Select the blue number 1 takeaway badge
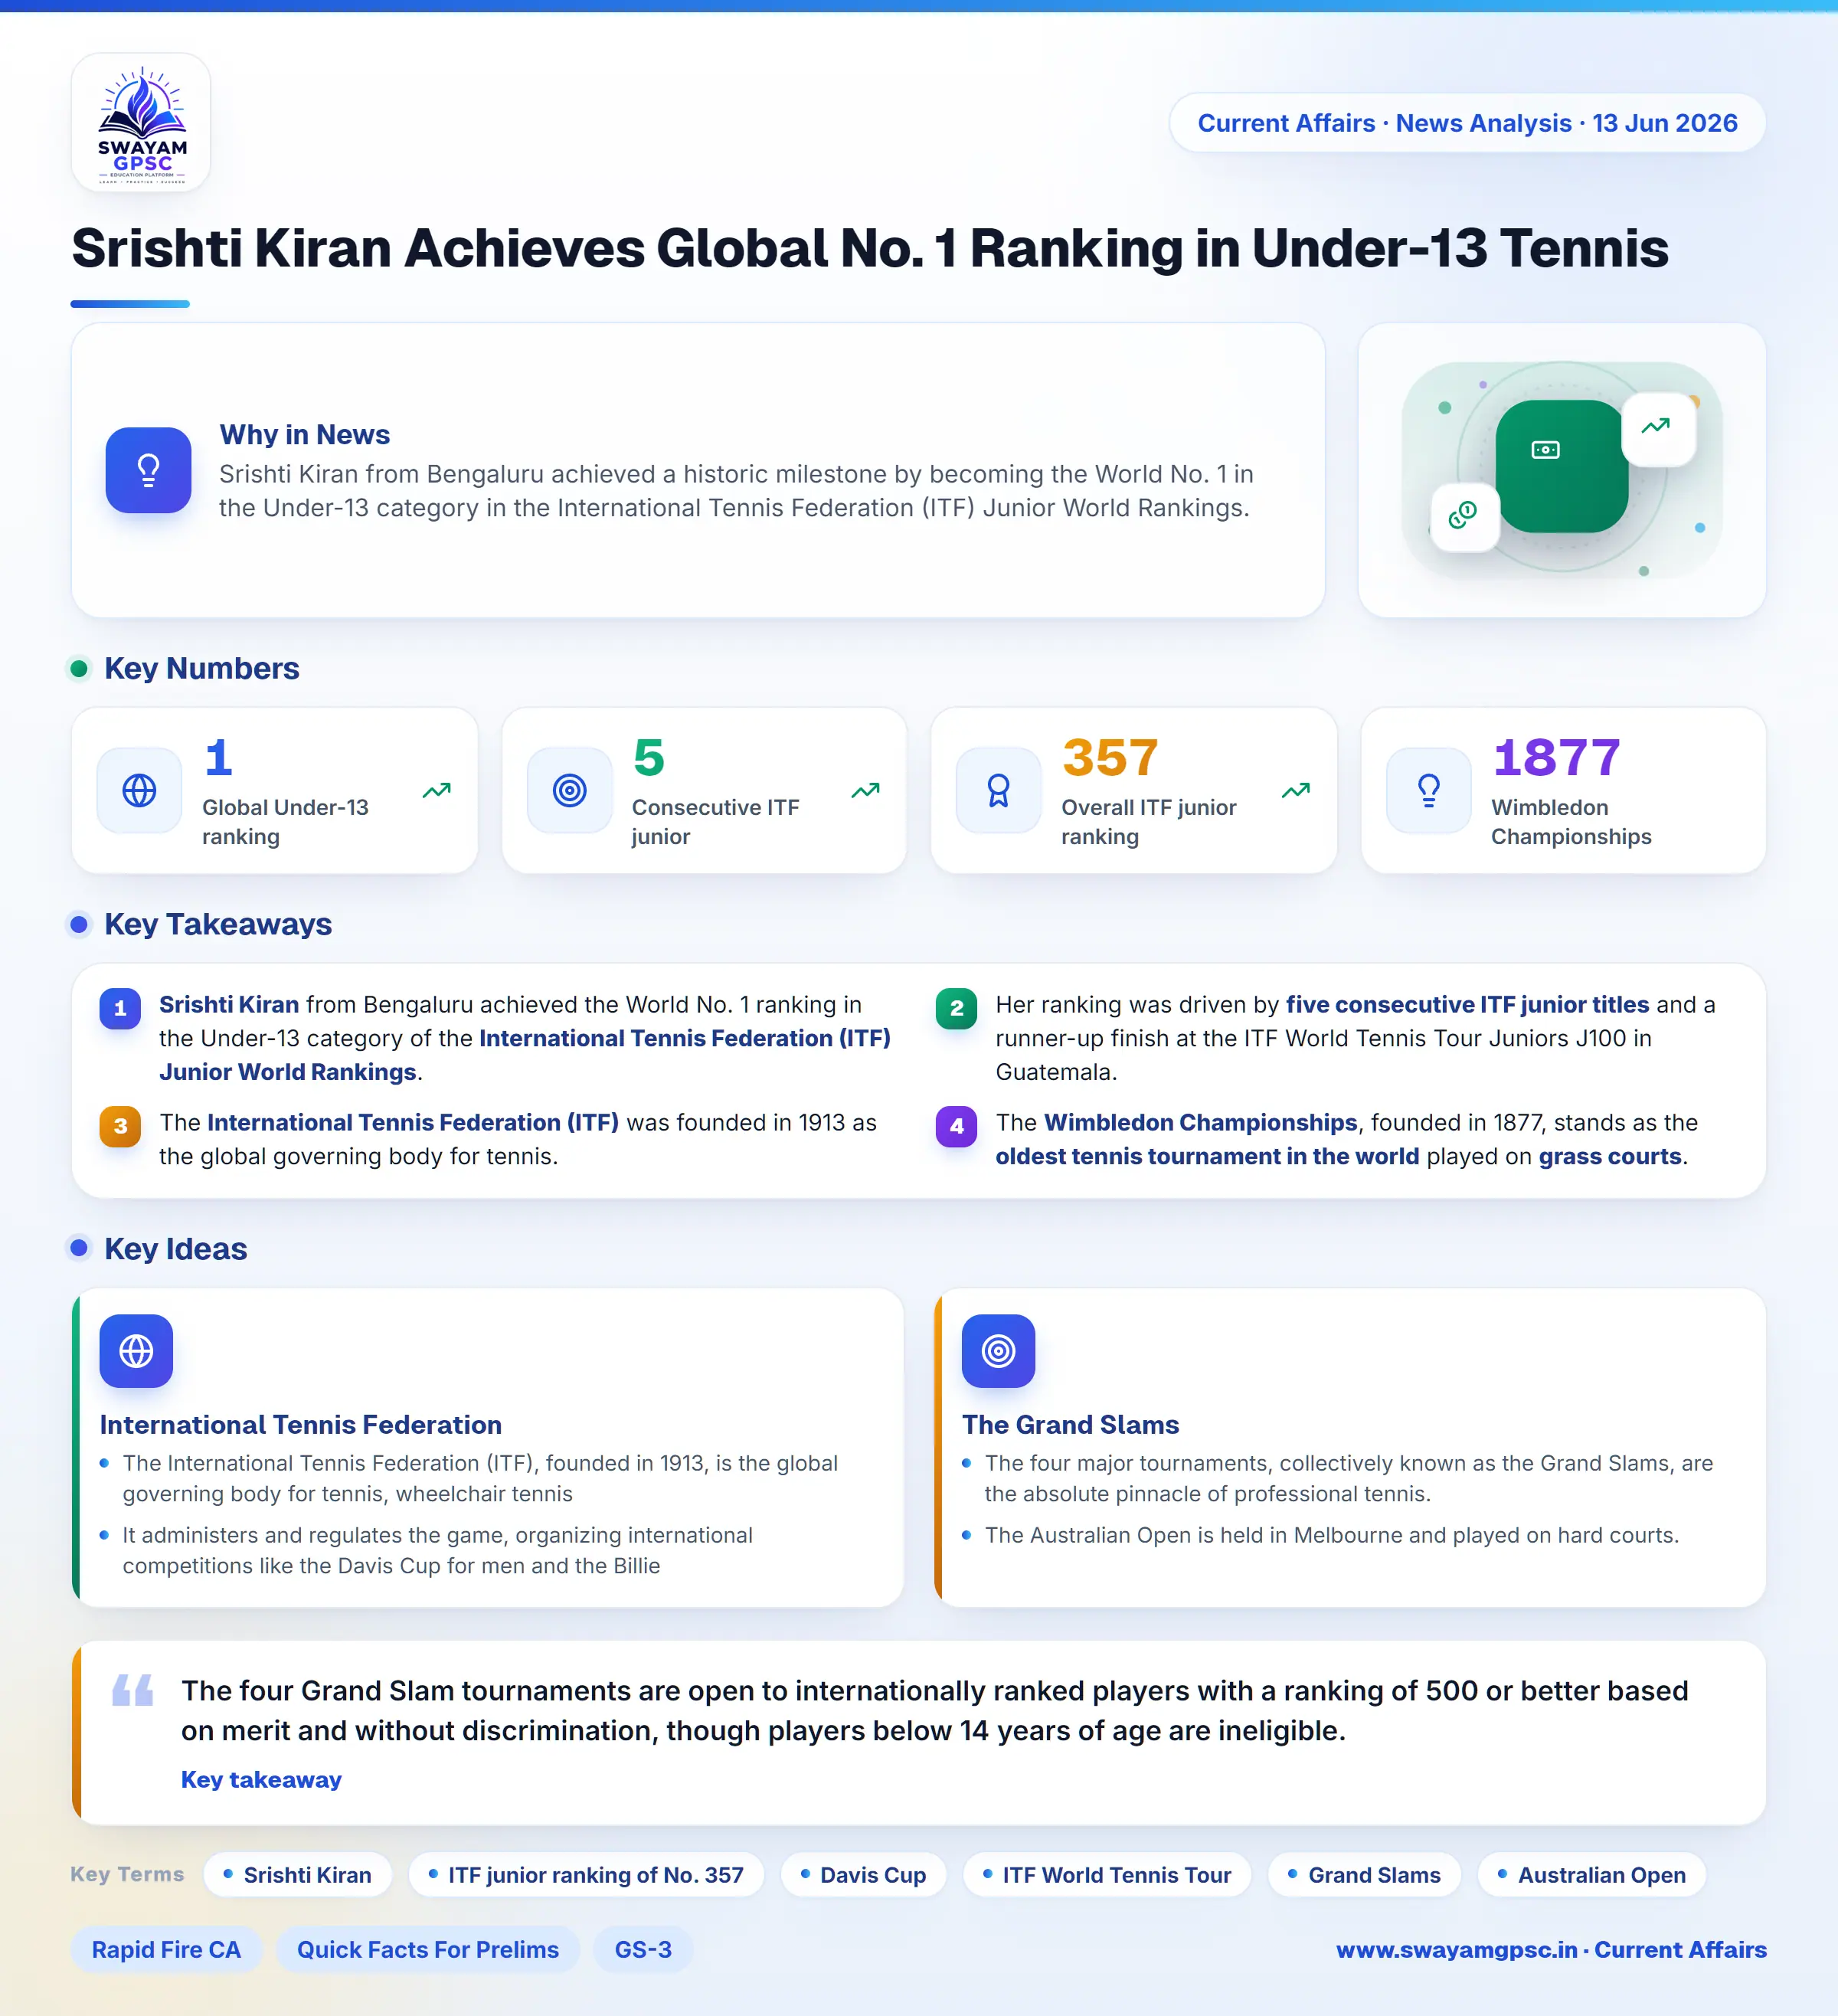 pyautogui.click(x=120, y=1008)
